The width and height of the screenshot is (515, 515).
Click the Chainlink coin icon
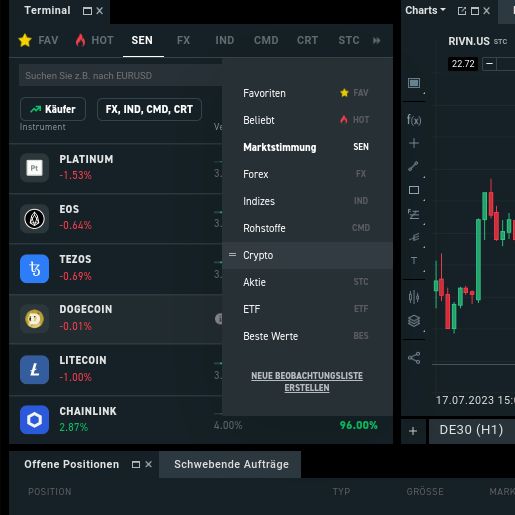(x=34, y=420)
